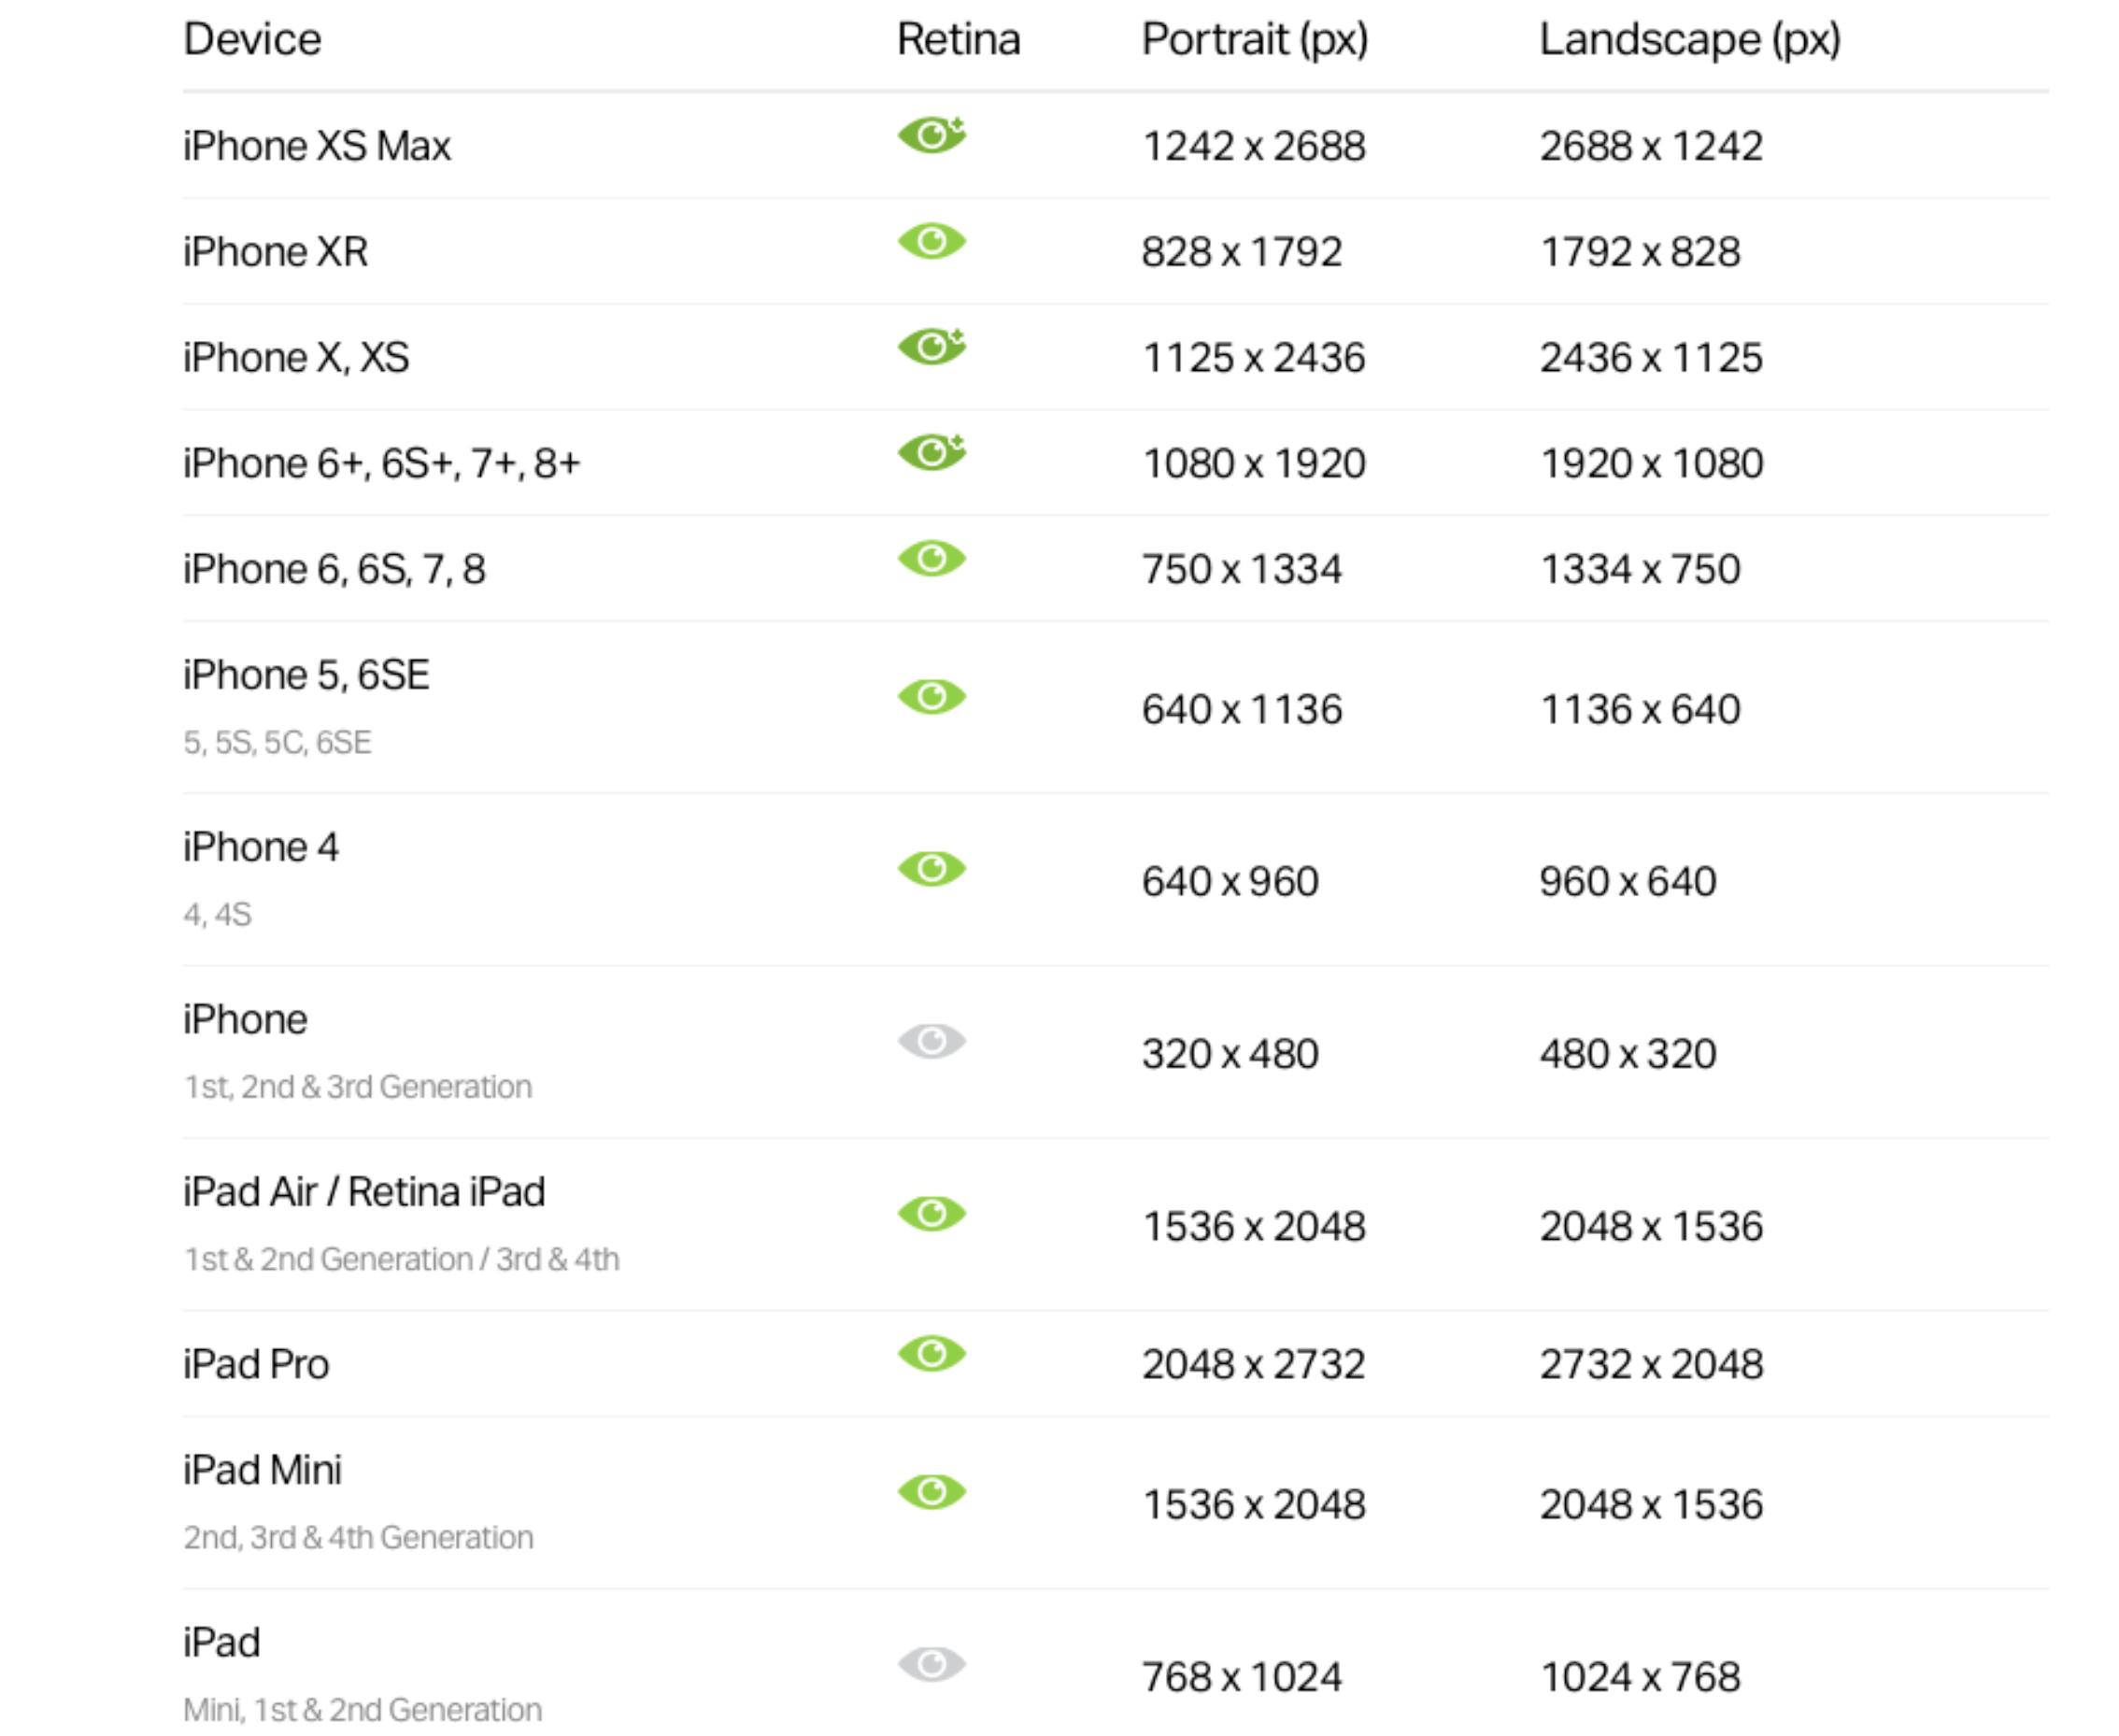
Task: Click the Portrait (px) column header
Action: (1254, 40)
